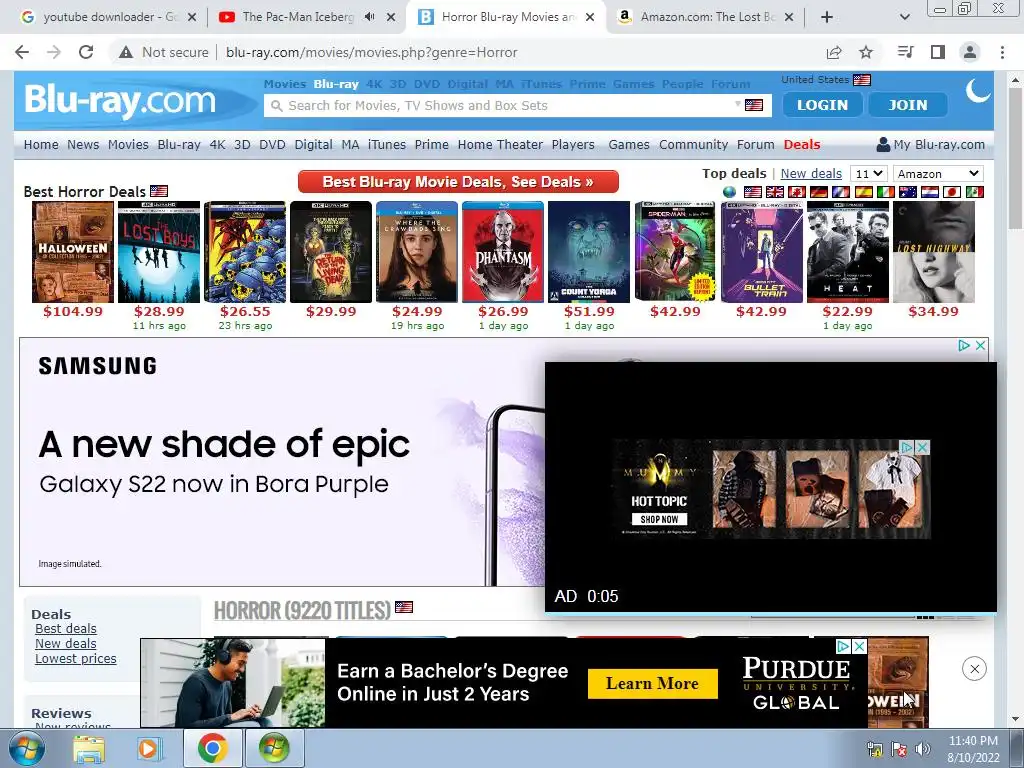Open New deals link
The image size is (1024, 768).
coord(811,174)
